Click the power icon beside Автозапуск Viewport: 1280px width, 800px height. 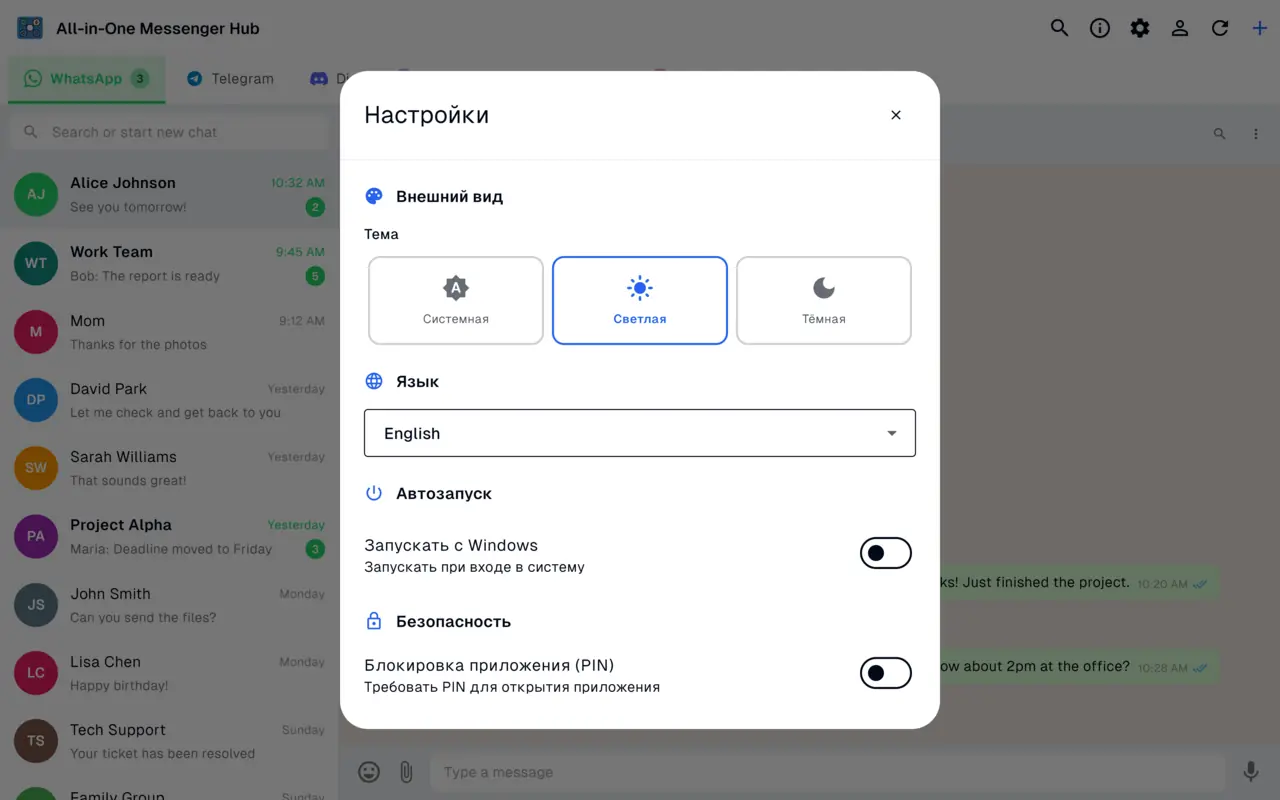(374, 493)
